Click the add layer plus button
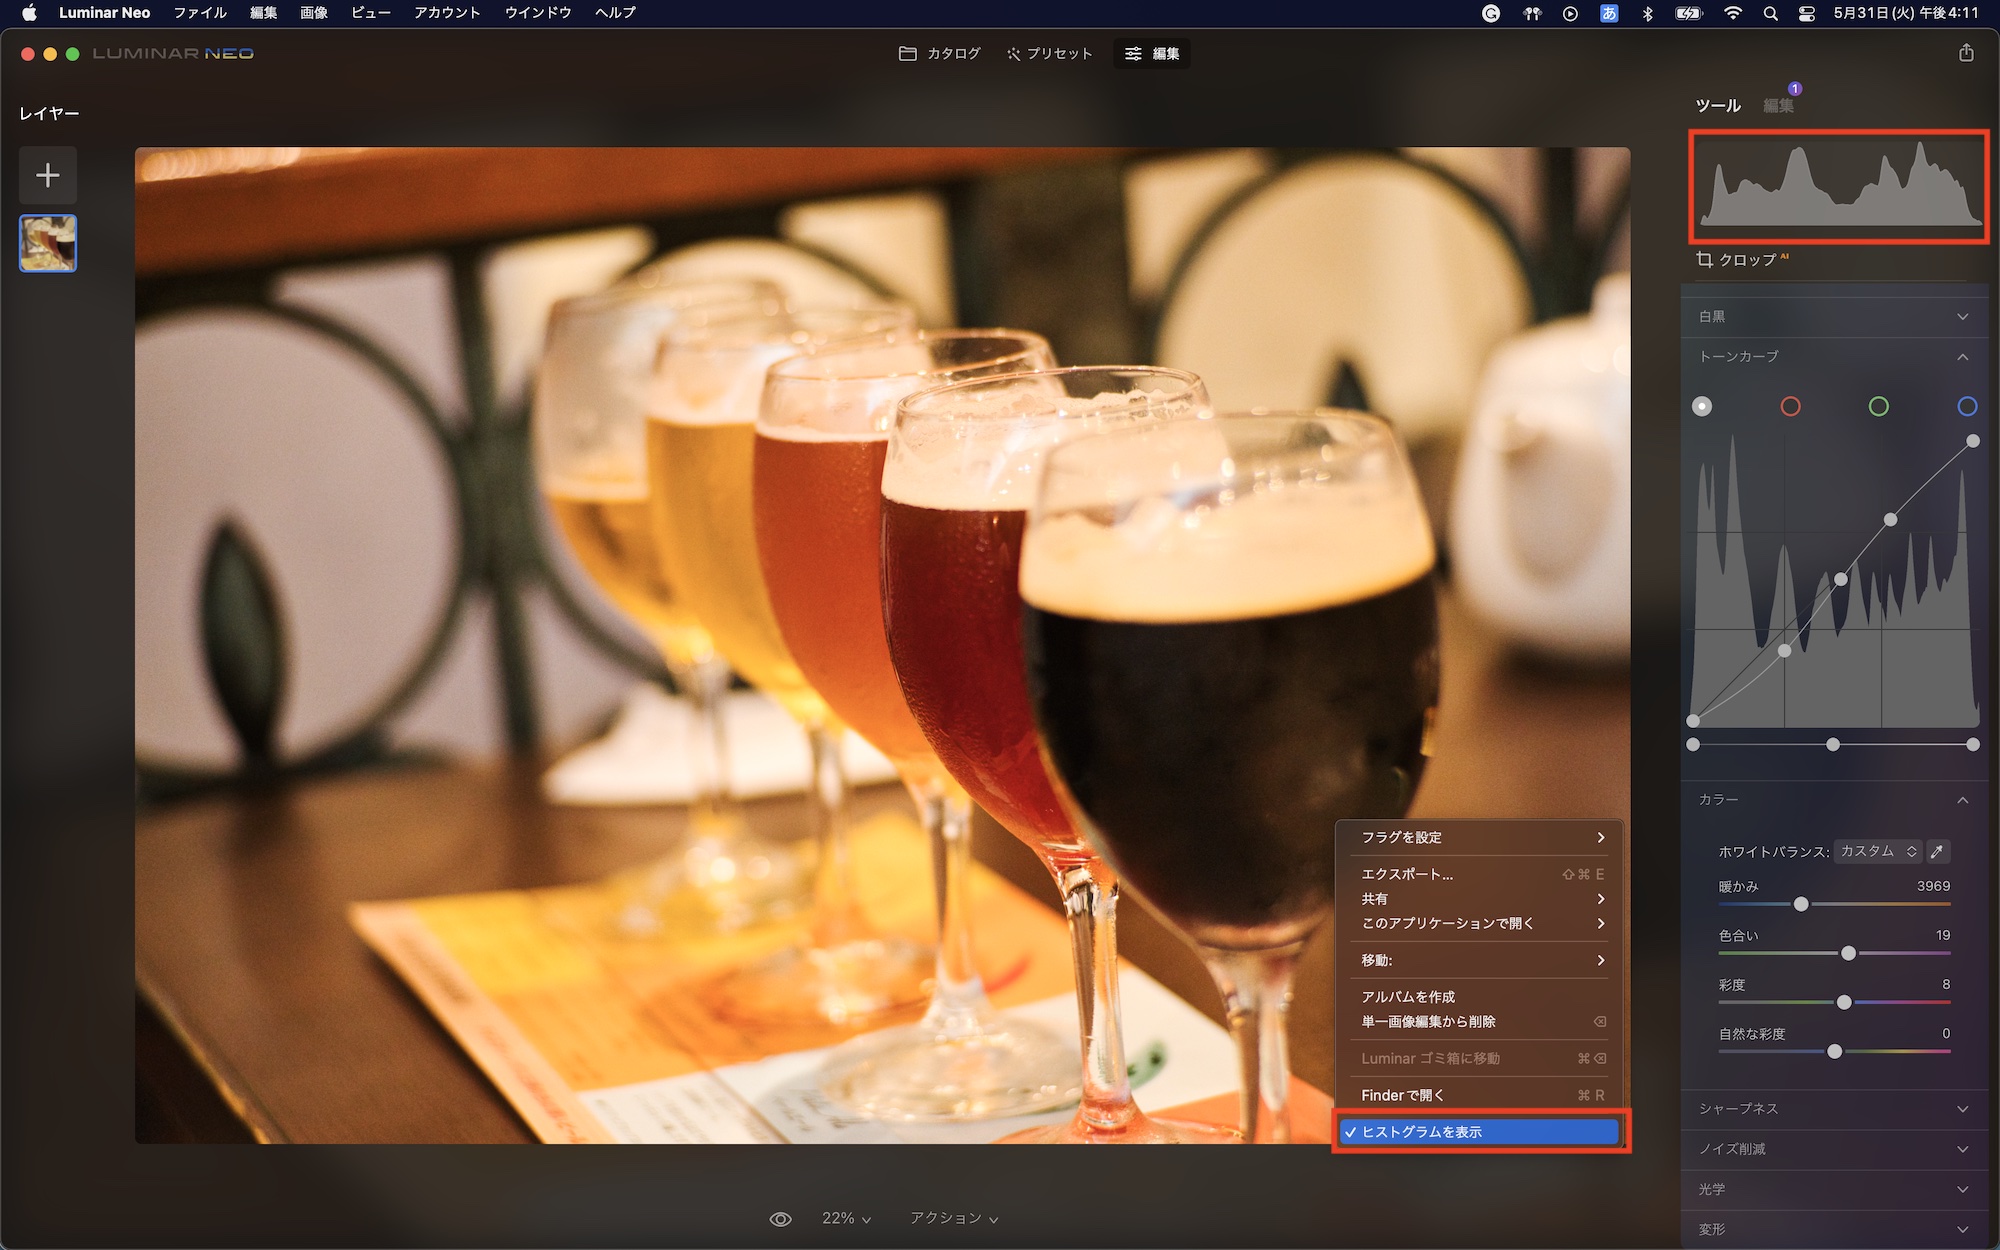Screen dimensions: 2000x1250 coord(47,176)
